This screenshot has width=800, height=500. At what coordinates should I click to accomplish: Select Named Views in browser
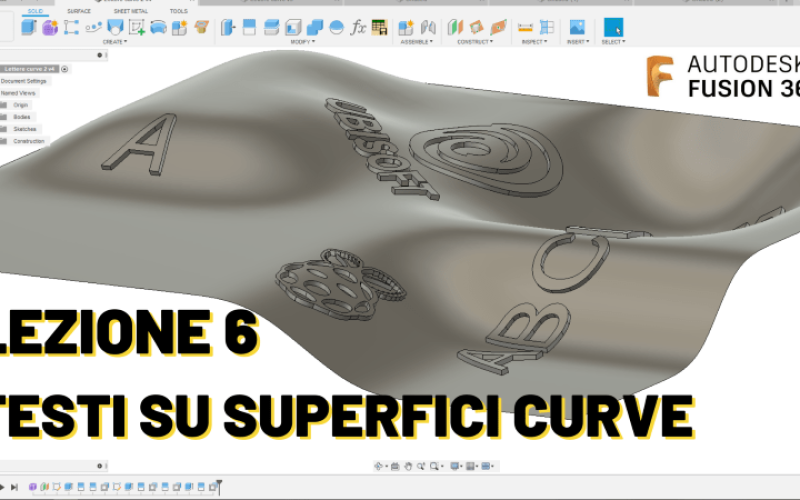[x=18, y=93]
